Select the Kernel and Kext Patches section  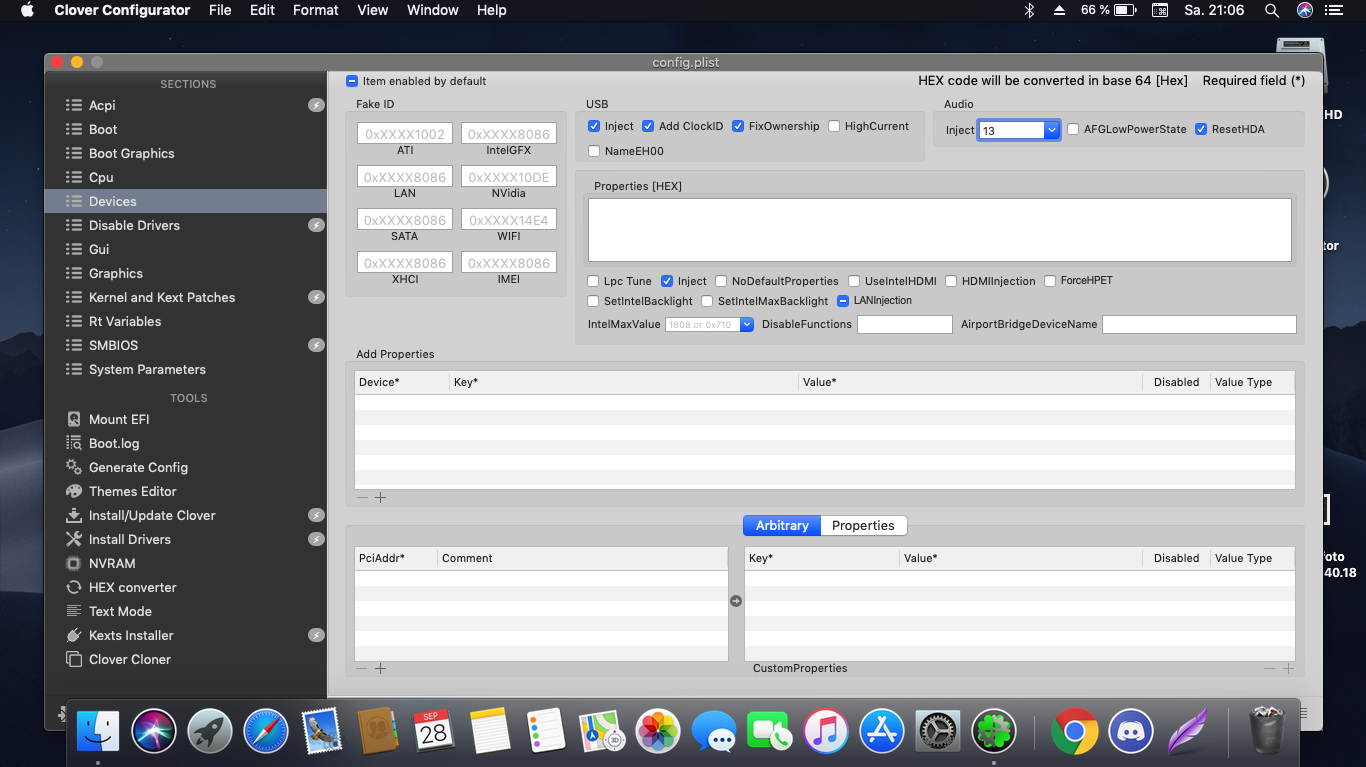pyautogui.click(x=161, y=297)
